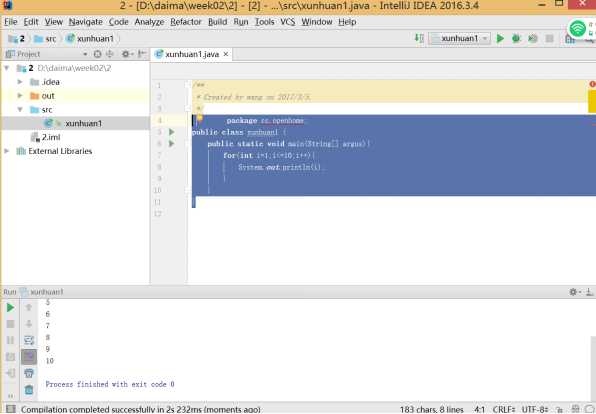Image resolution: width=596 pixels, height=414 pixels.
Task: Hide the Project tool window
Action: 142,54
